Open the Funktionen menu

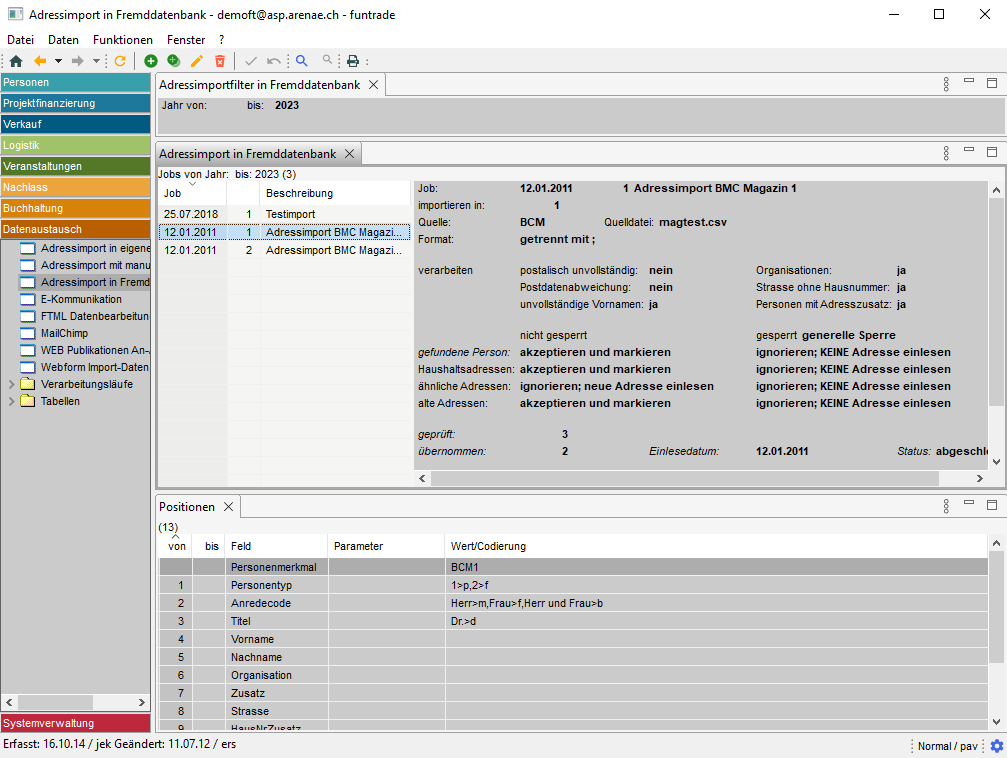point(122,40)
